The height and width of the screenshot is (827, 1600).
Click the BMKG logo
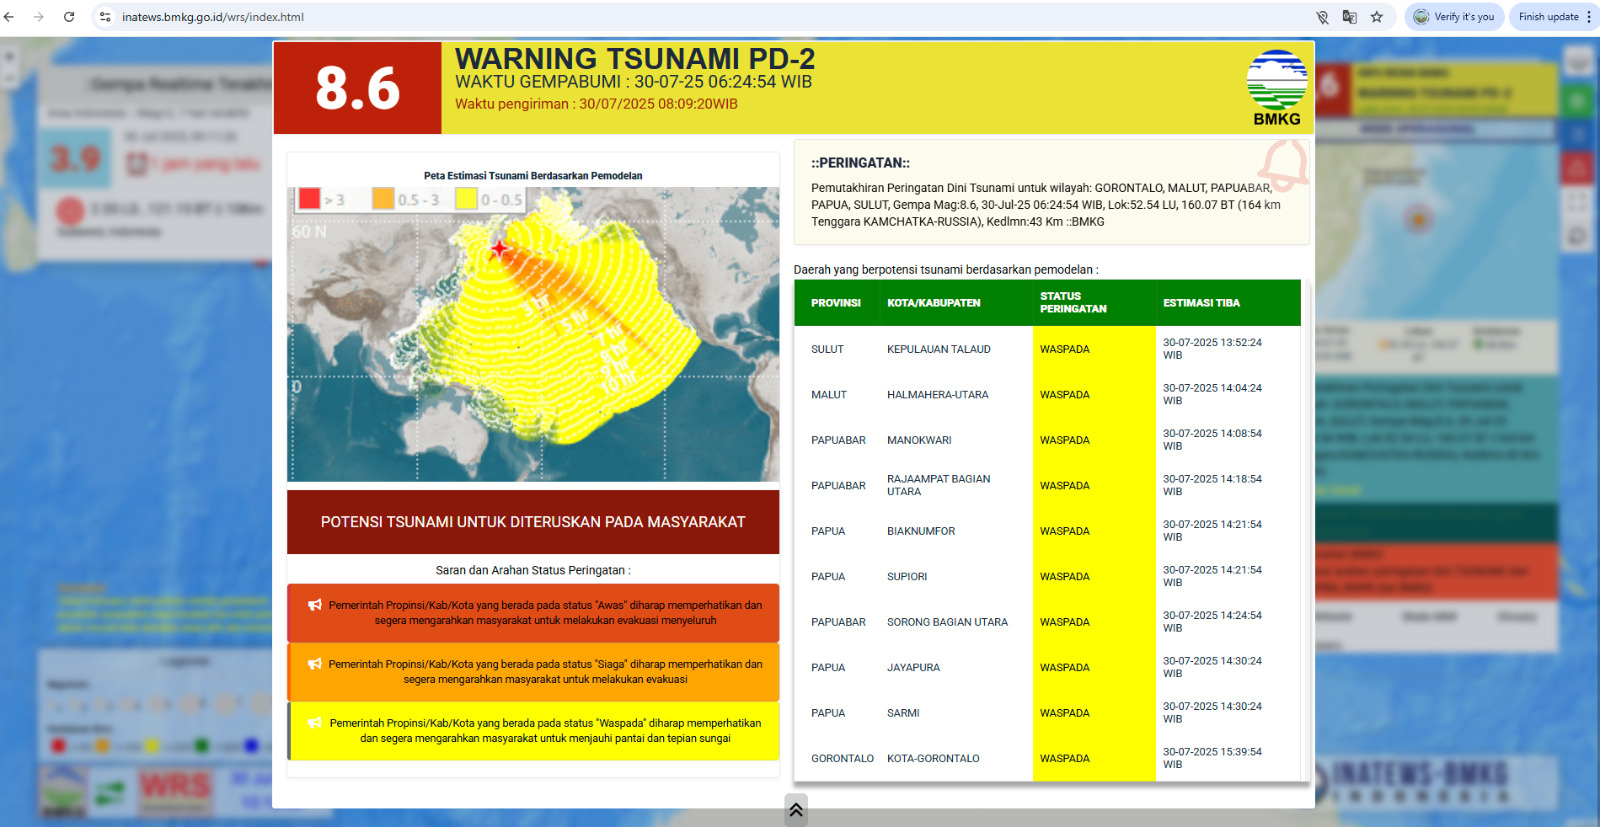pyautogui.click(x=1277, y=87)
